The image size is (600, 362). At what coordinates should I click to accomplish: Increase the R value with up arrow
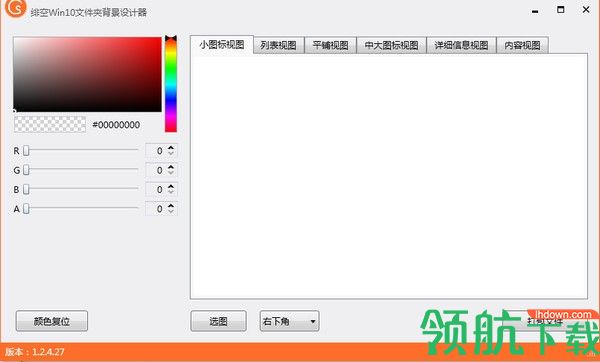pyautogui.click(x=171, y=147)
